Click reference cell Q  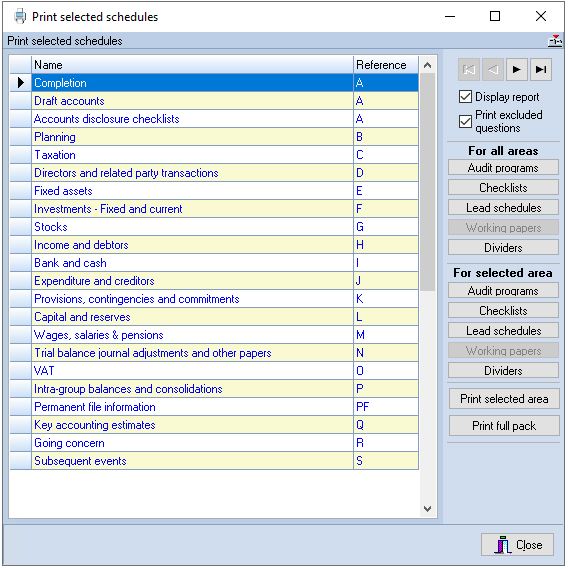tap(386, 425)
